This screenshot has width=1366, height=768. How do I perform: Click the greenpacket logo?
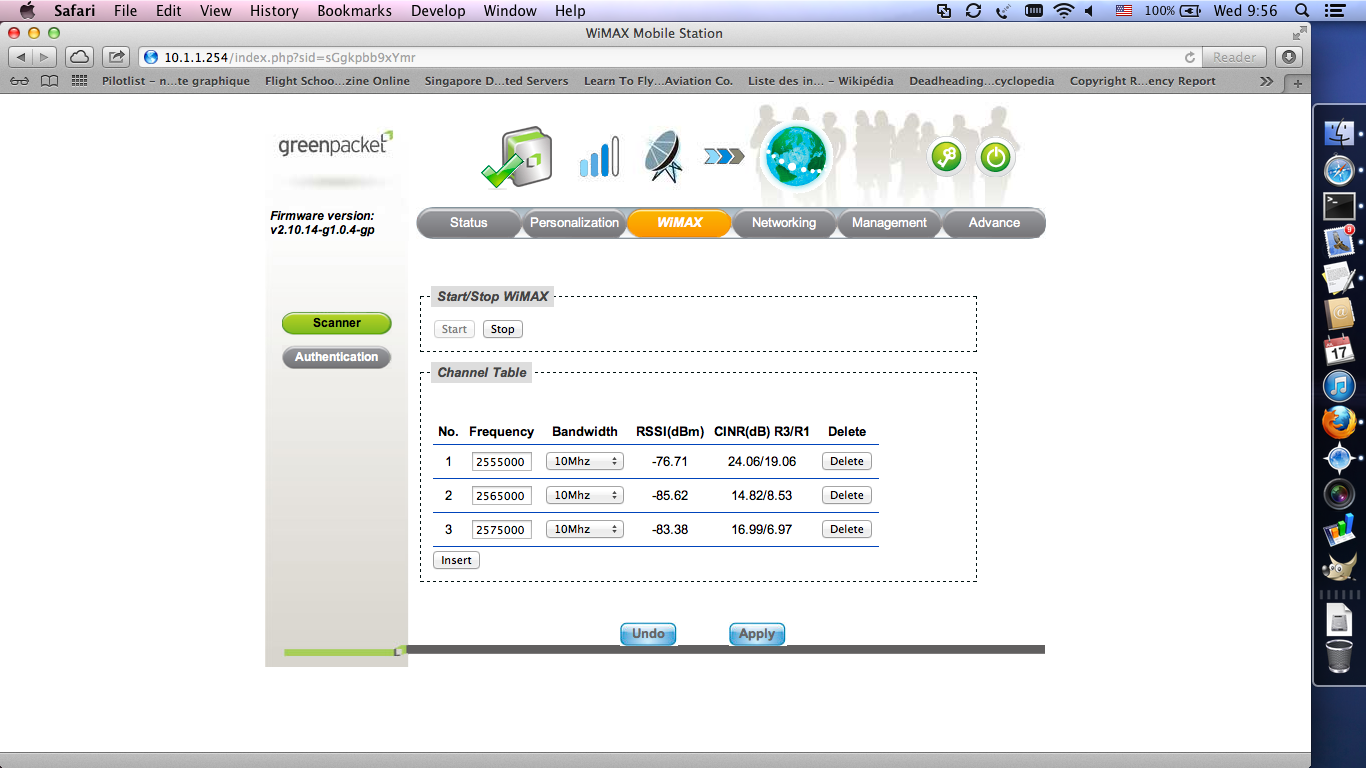pyautogui.click(x=336, y=144)
